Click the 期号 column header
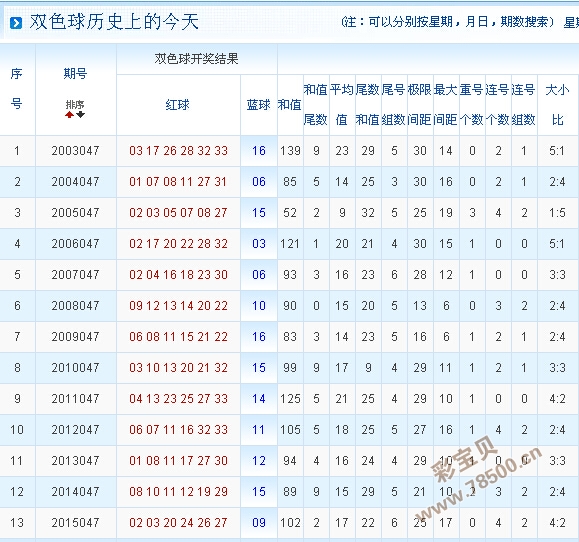Image resolution: width=579 pixels, height=542 pixels. click(75, 73)
